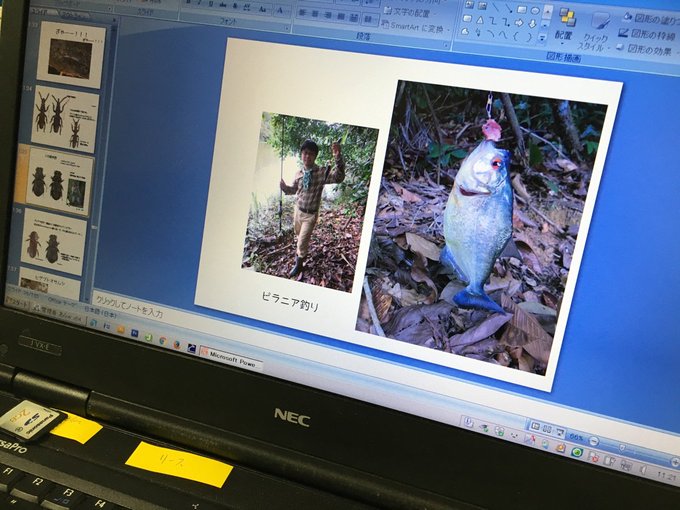Open 図形の枠線 shape outline menu
This screenshot has height=510, width=680.
tap(647, 34)
